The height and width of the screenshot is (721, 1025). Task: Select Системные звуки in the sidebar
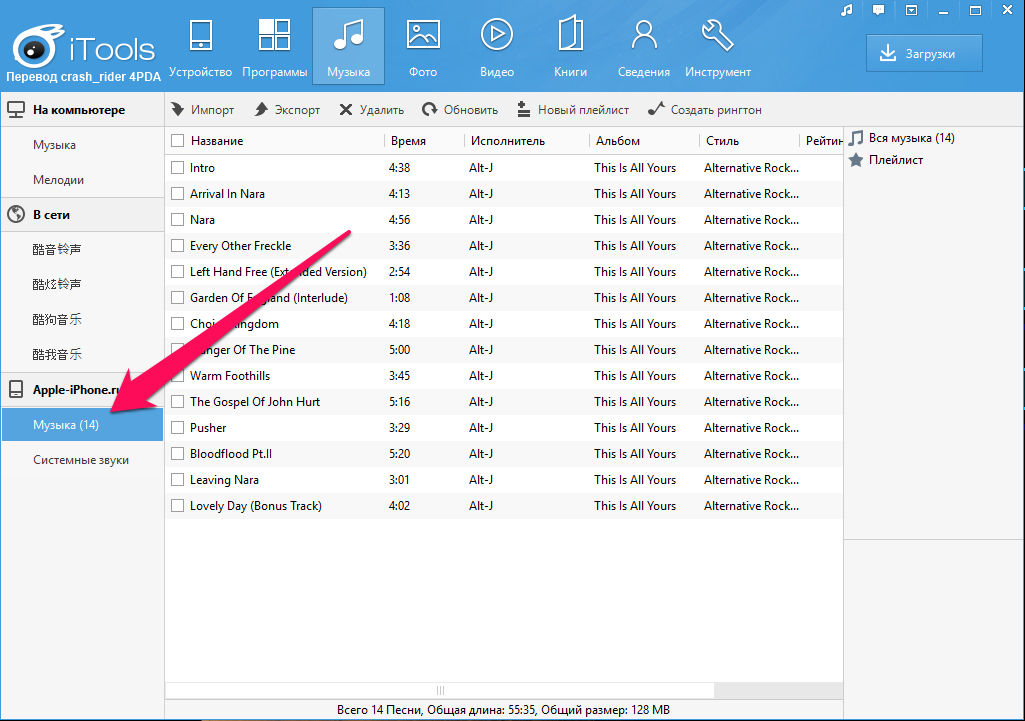(82, 460)
